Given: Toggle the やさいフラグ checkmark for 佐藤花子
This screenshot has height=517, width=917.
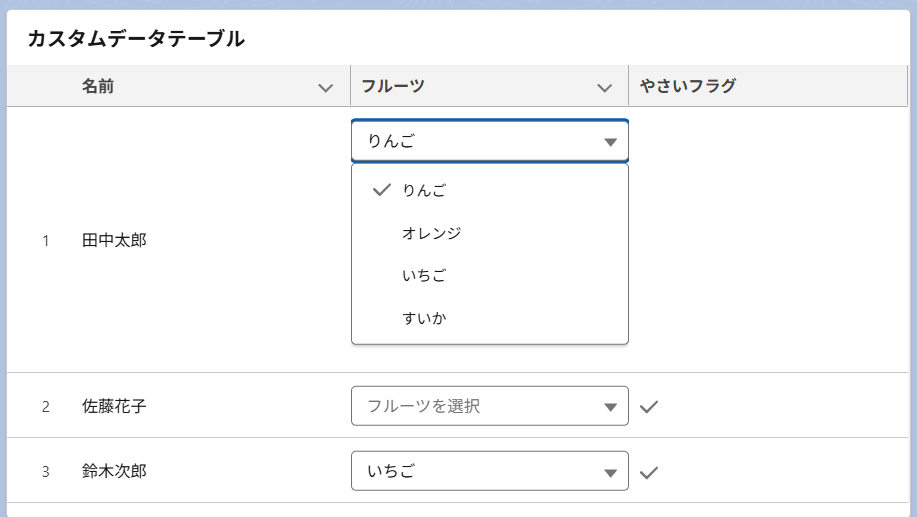Looking at the screenshot, I should 649,406.
